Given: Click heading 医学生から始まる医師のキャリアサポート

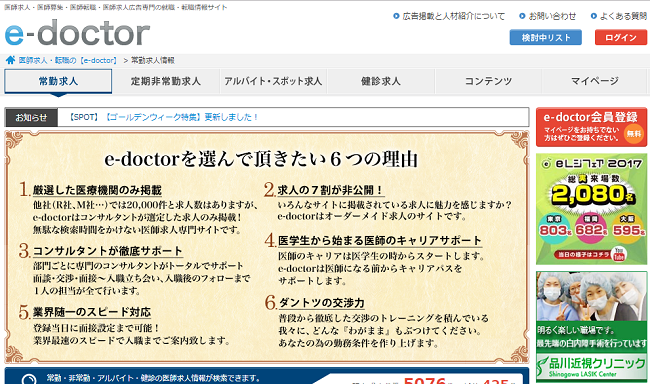Looking at the screenshot, I should click(x=380, y=241).
